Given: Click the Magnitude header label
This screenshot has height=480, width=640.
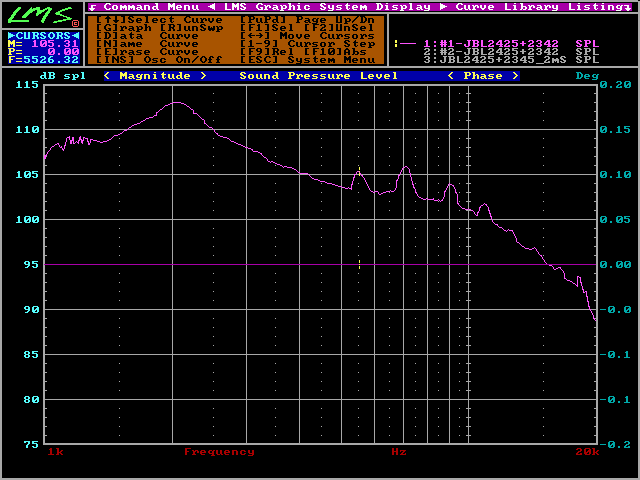Looking at the screenshot, I should point(155,76).
